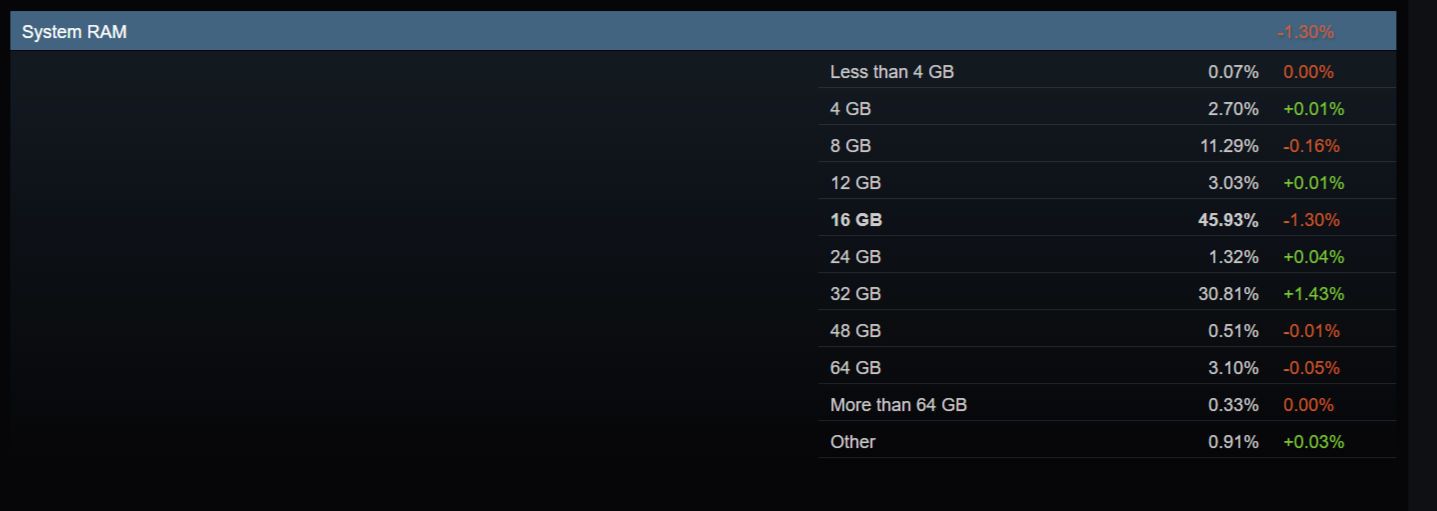Click the bold 16 GB row
1437x511 pixels.
pos(856,220)
